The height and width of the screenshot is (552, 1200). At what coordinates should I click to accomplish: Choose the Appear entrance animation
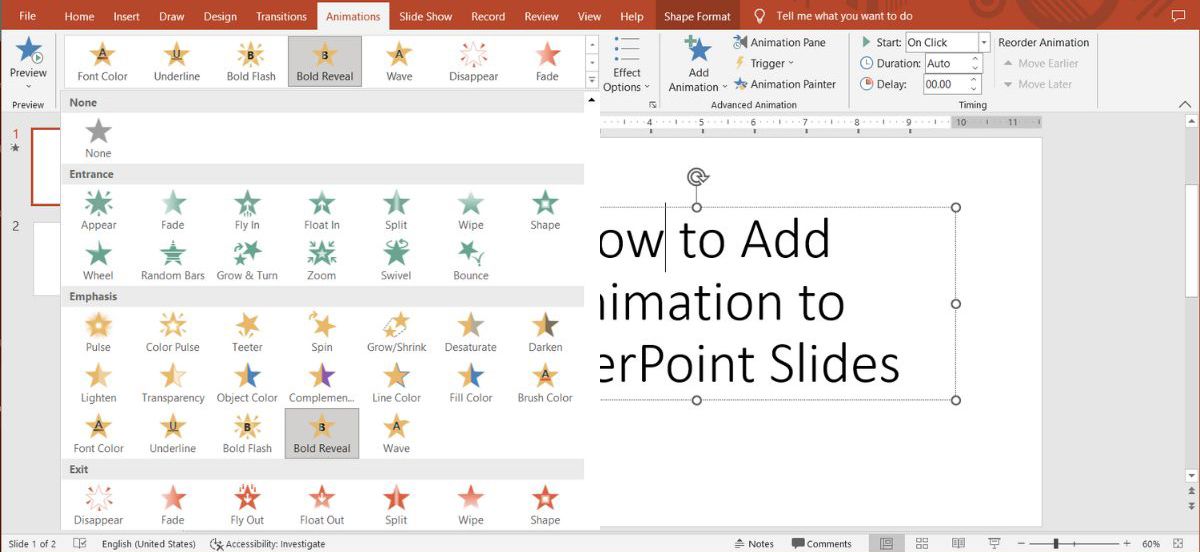tap(98, 210)
